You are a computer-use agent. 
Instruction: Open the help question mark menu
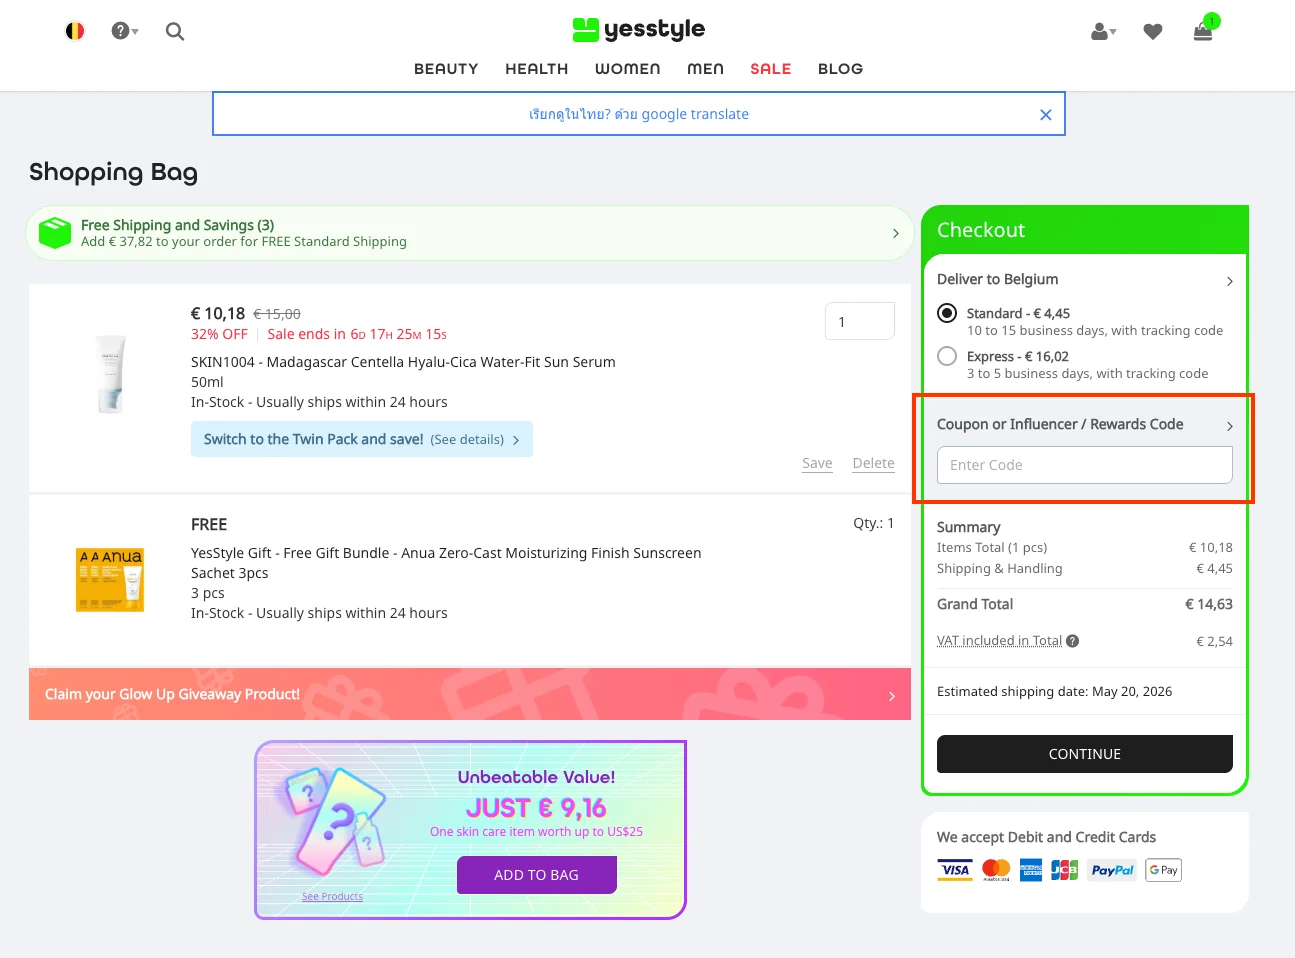click(x=125, y=31)
